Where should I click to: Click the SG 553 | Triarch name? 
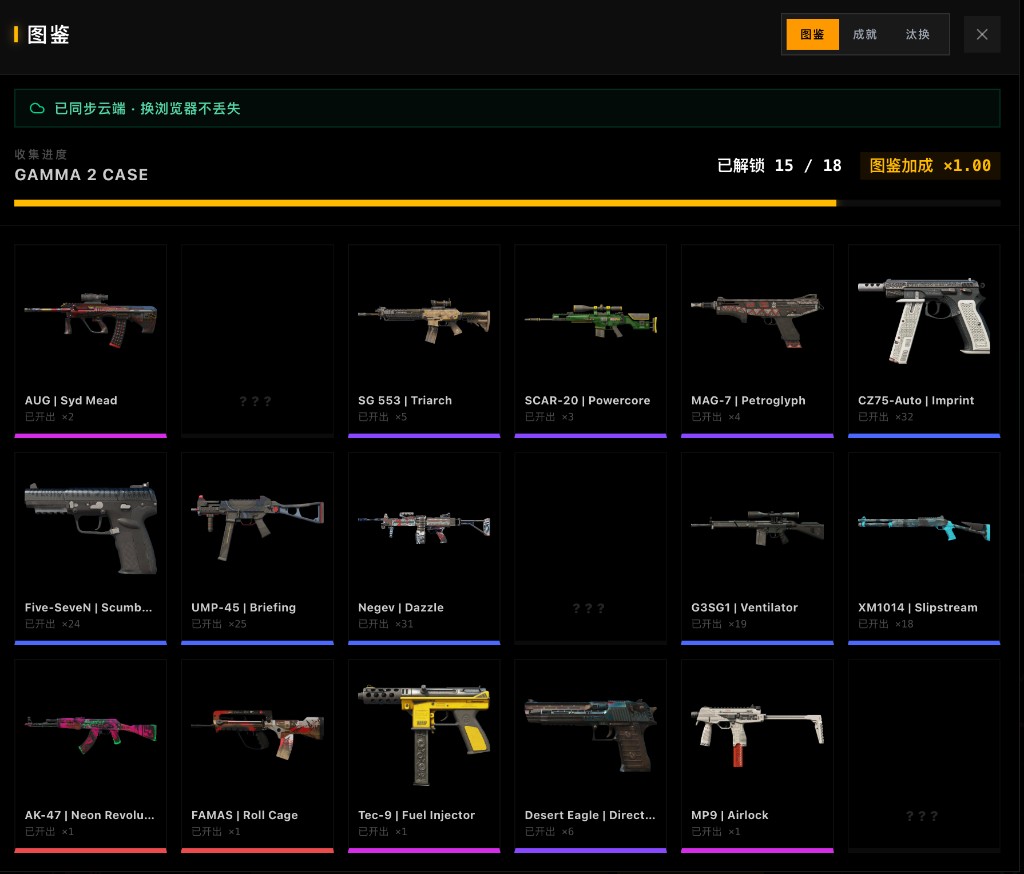[x=404, y=400]
